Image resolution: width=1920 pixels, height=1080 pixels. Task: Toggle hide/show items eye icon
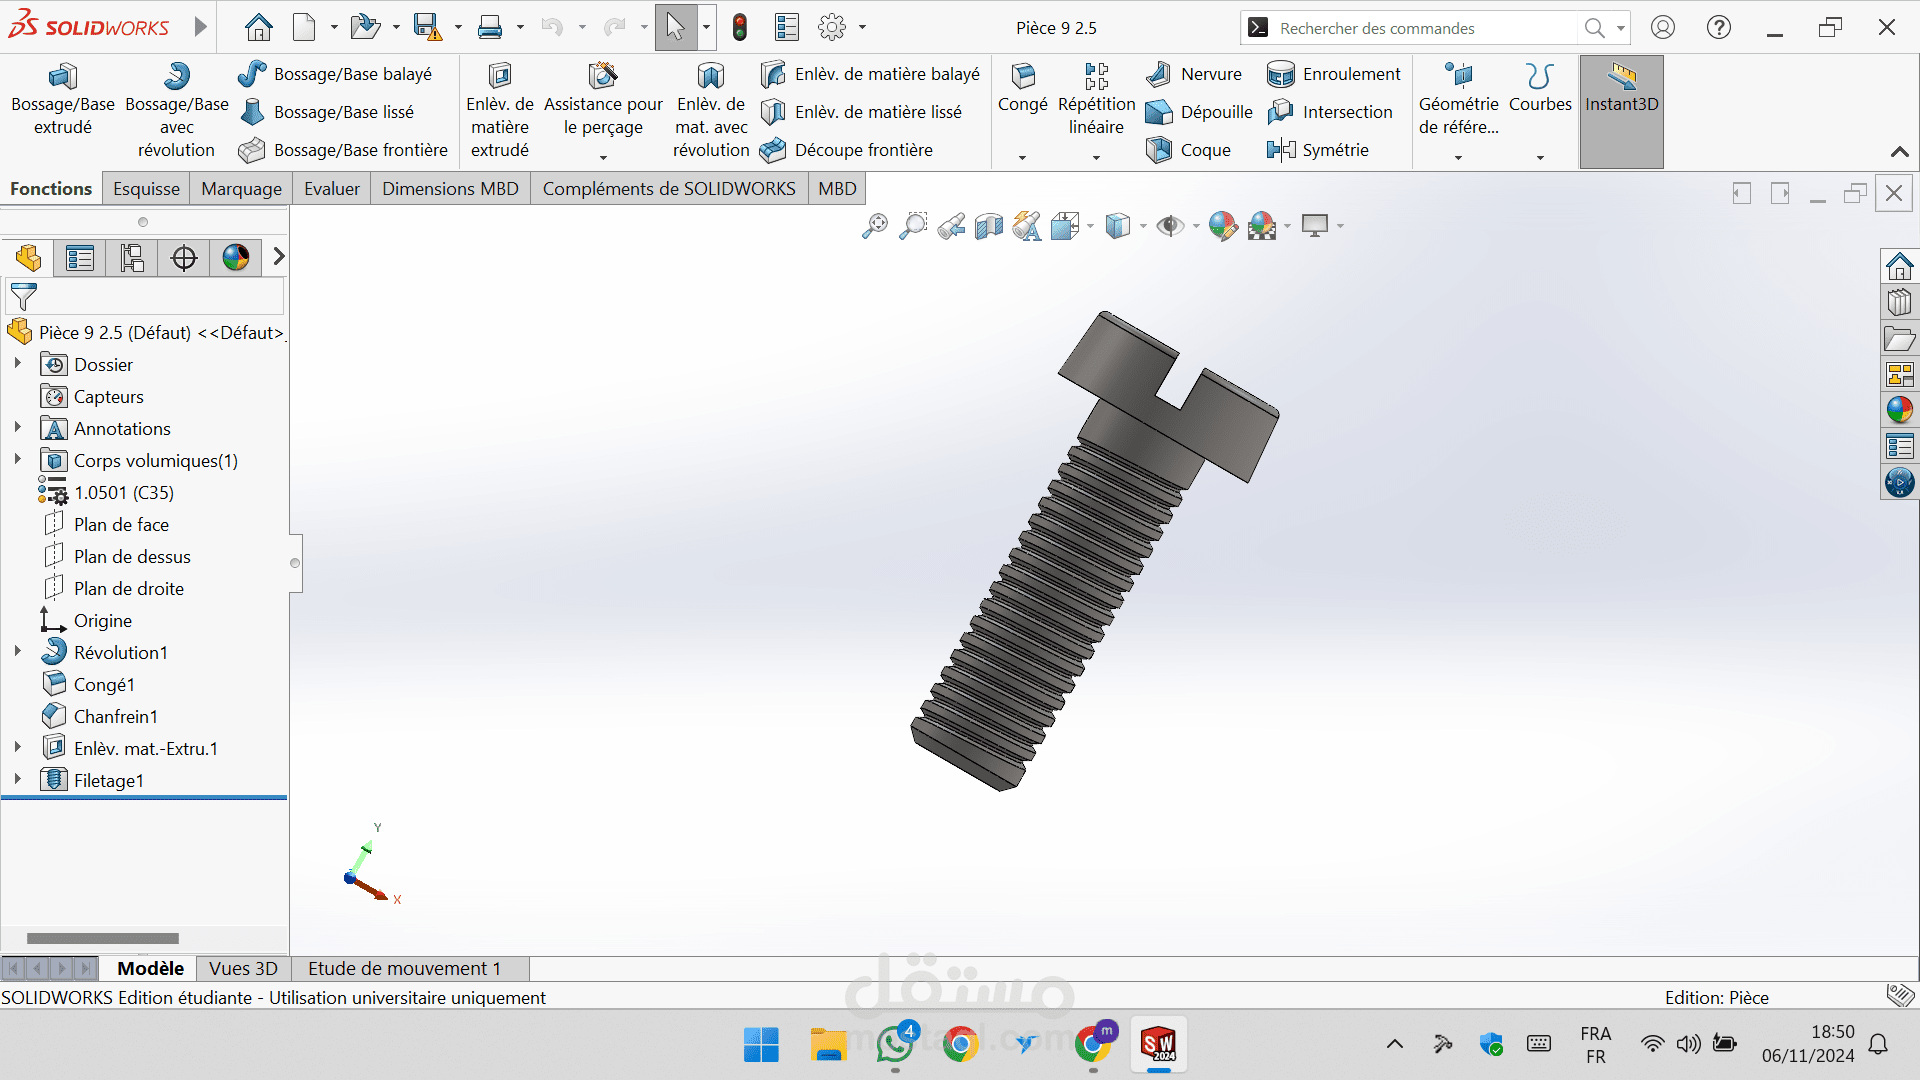point(1169,226)
